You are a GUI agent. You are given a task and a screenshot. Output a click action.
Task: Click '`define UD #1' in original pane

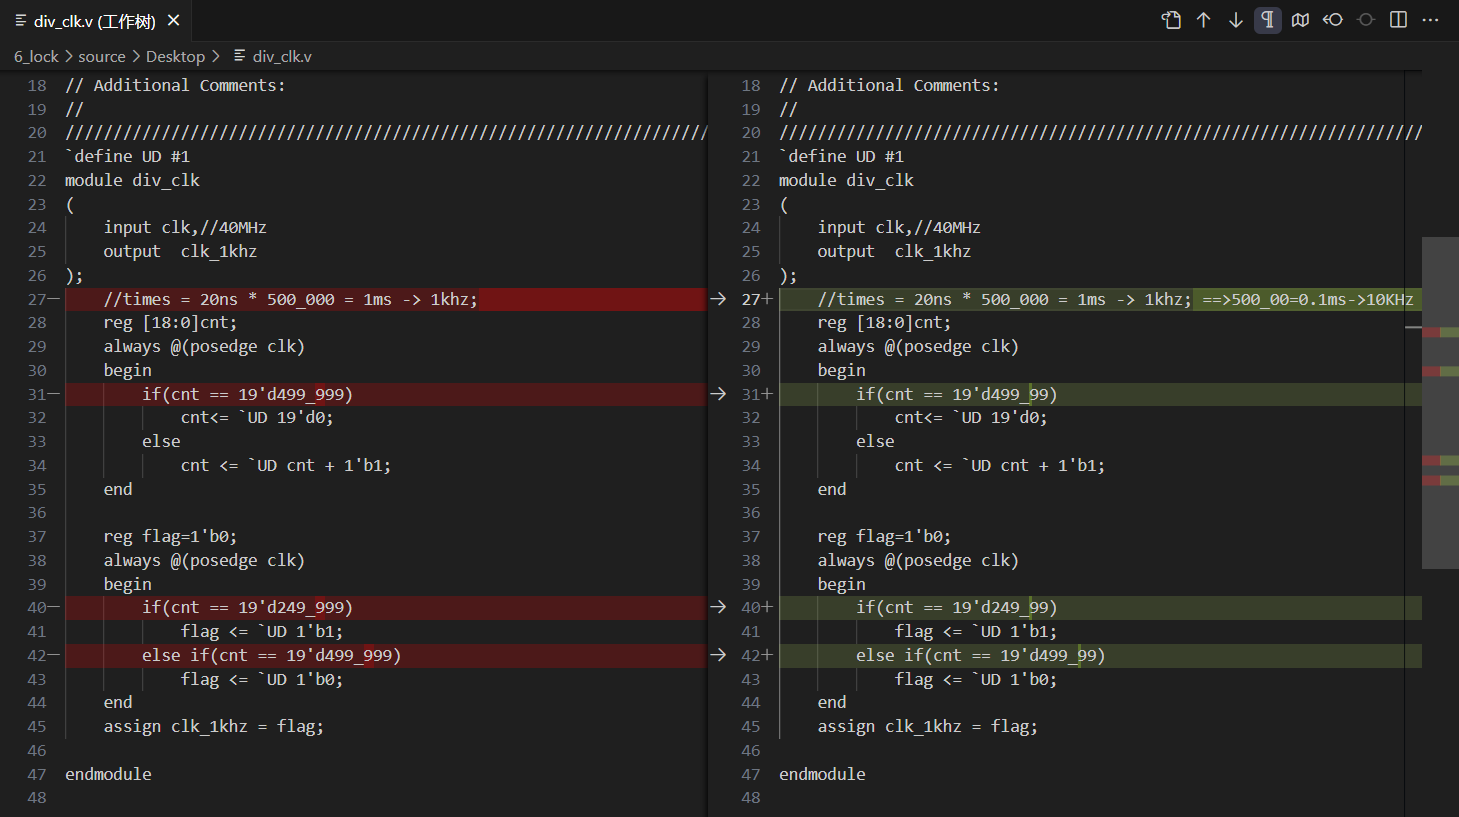pyautogui.click(x=127, y=156)
